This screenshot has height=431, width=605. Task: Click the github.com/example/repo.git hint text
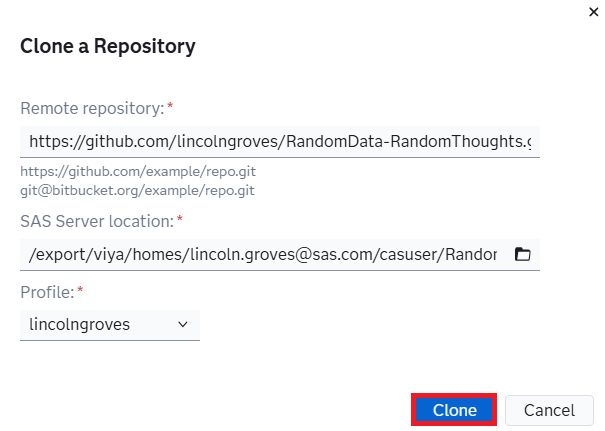pyautogui.click(x=138, y=171)
